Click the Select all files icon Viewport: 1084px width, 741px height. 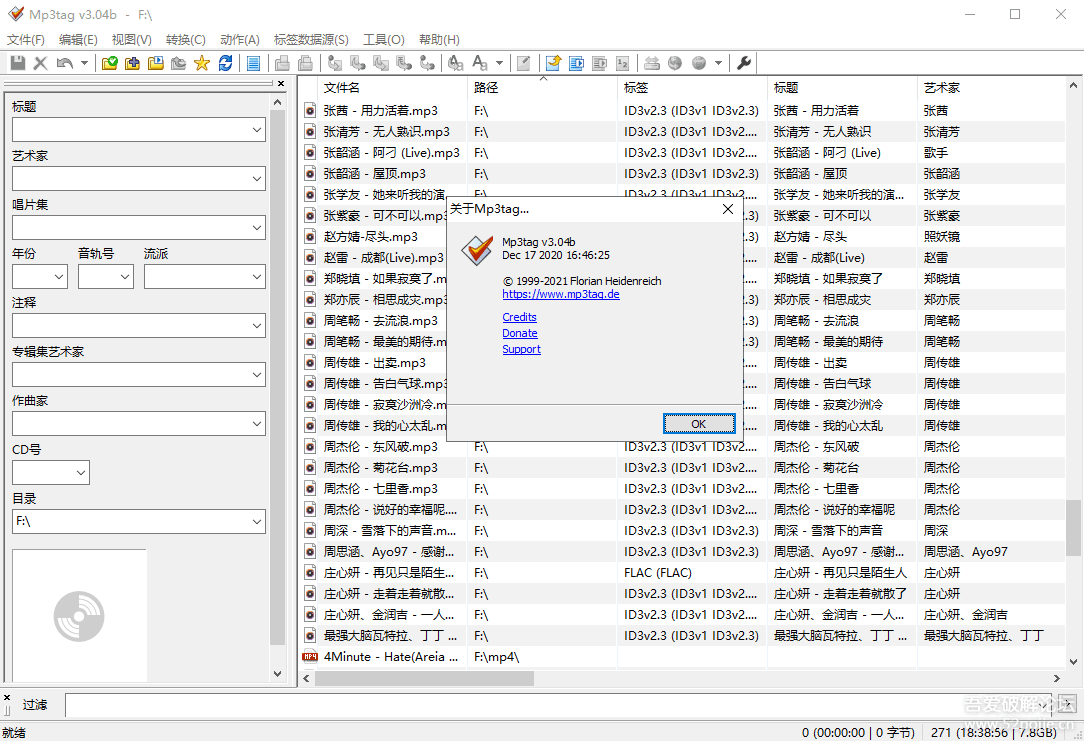click(254, 63)
